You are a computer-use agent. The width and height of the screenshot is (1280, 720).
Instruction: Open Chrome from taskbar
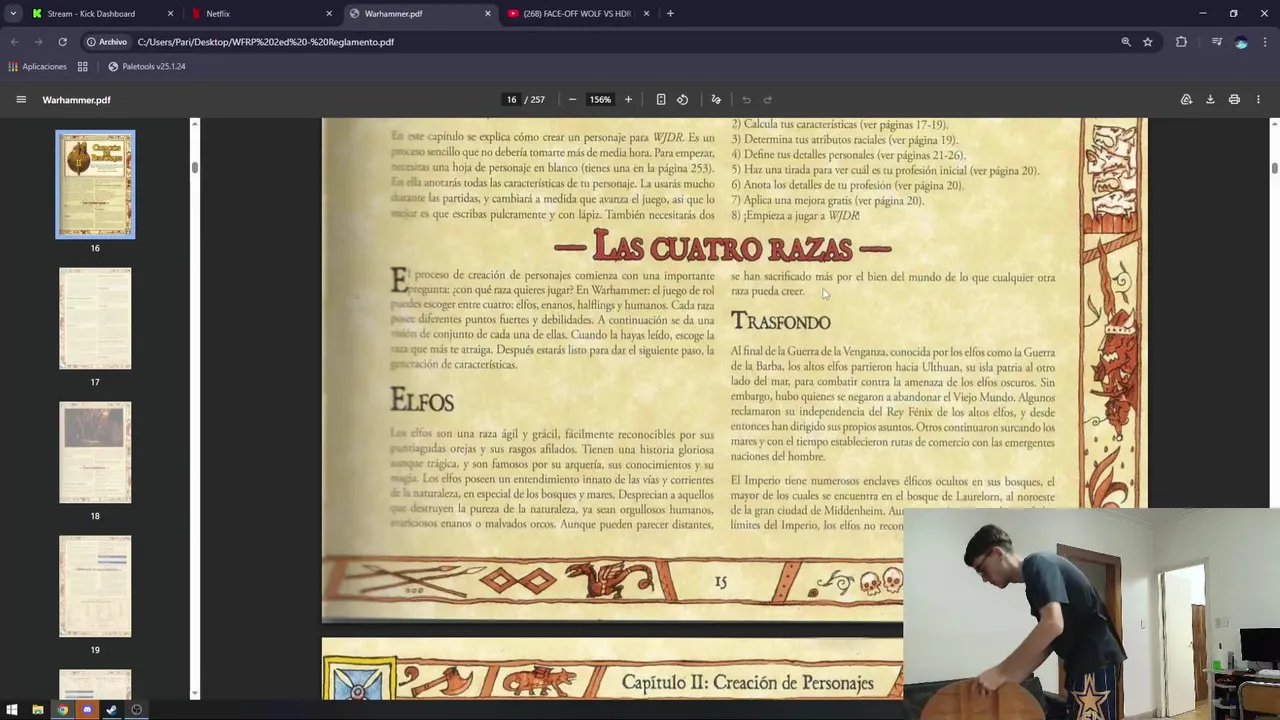[x=62, y=710]
